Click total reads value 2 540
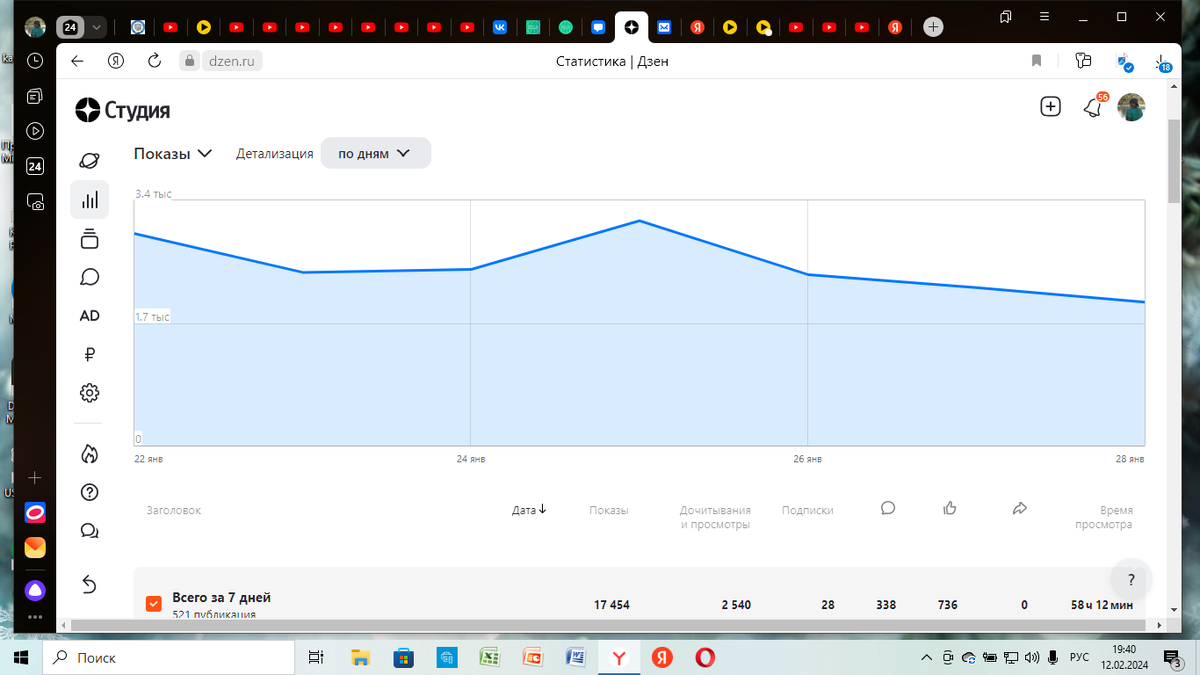Viewport: 1200px width, 675px height. 736,605
